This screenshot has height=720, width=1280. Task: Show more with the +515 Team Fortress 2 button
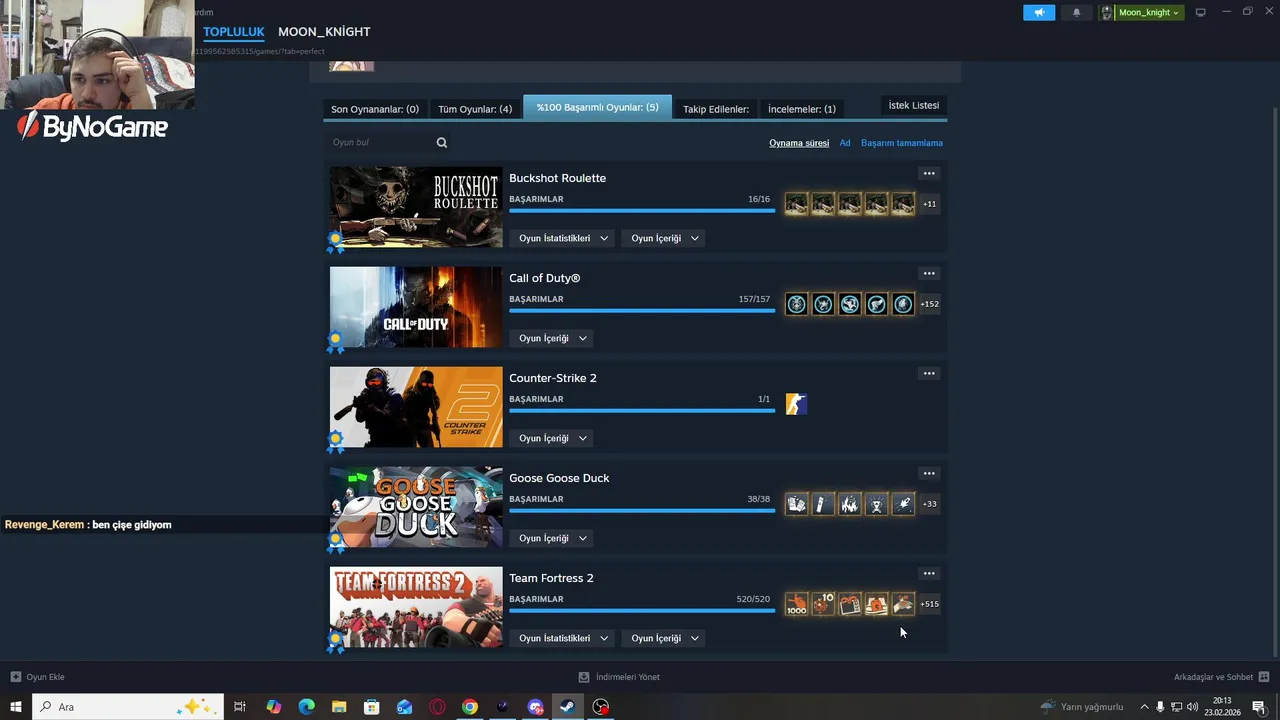929,604
